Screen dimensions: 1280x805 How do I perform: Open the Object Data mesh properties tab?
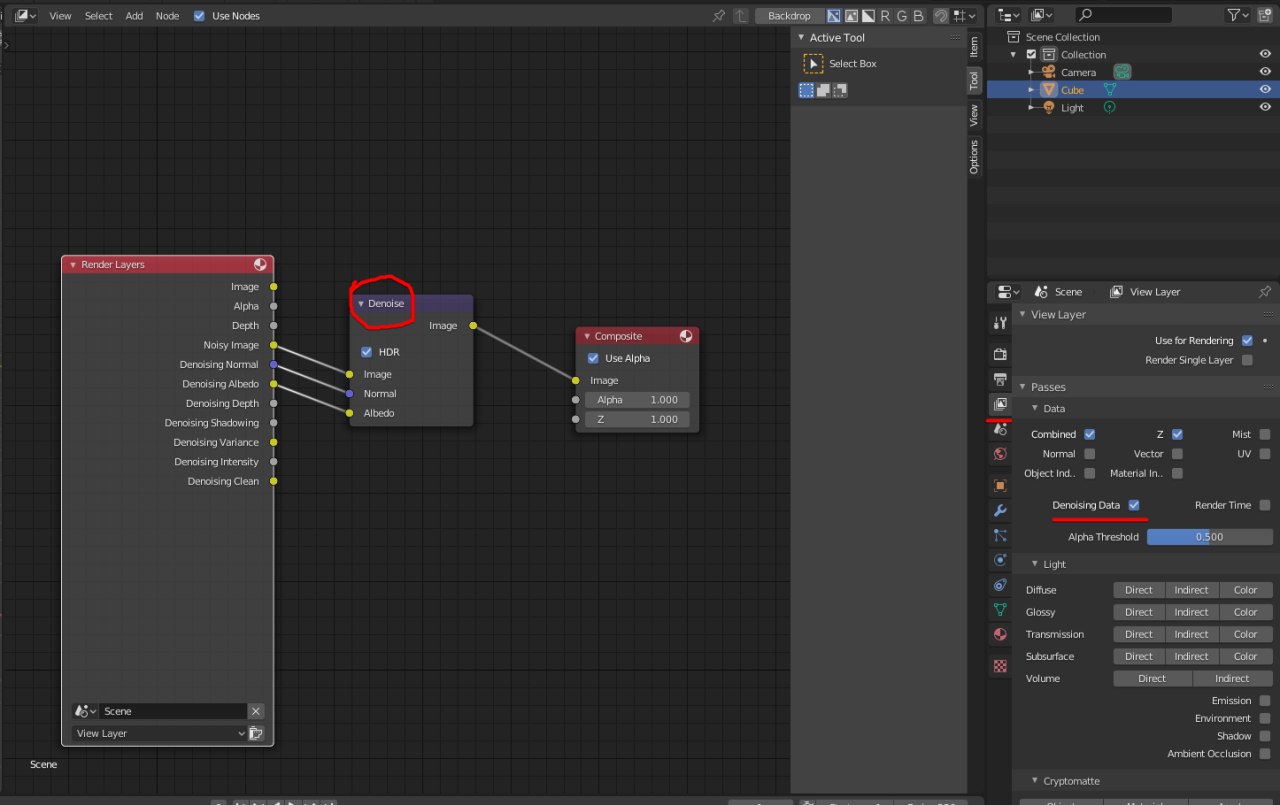click(x=999, y=610)
